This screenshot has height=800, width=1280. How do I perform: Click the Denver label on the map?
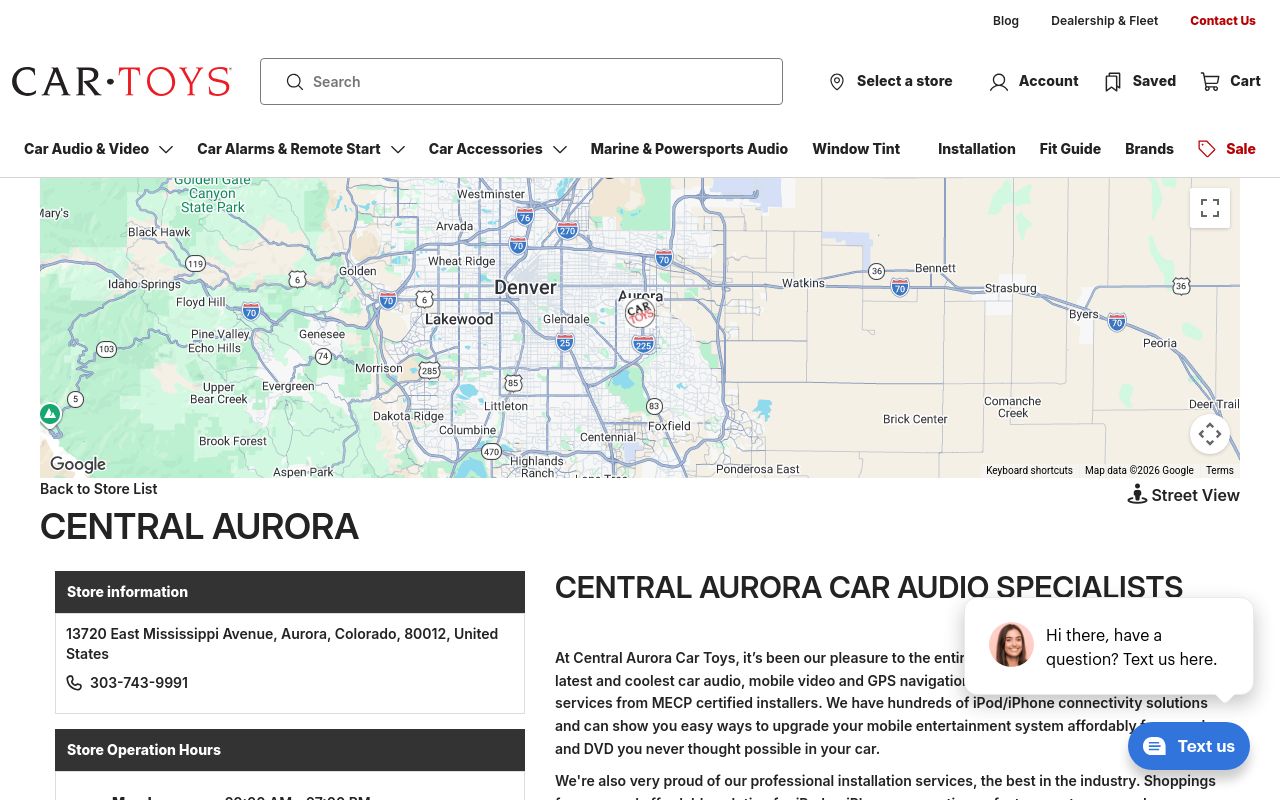(x=525, y=287)
